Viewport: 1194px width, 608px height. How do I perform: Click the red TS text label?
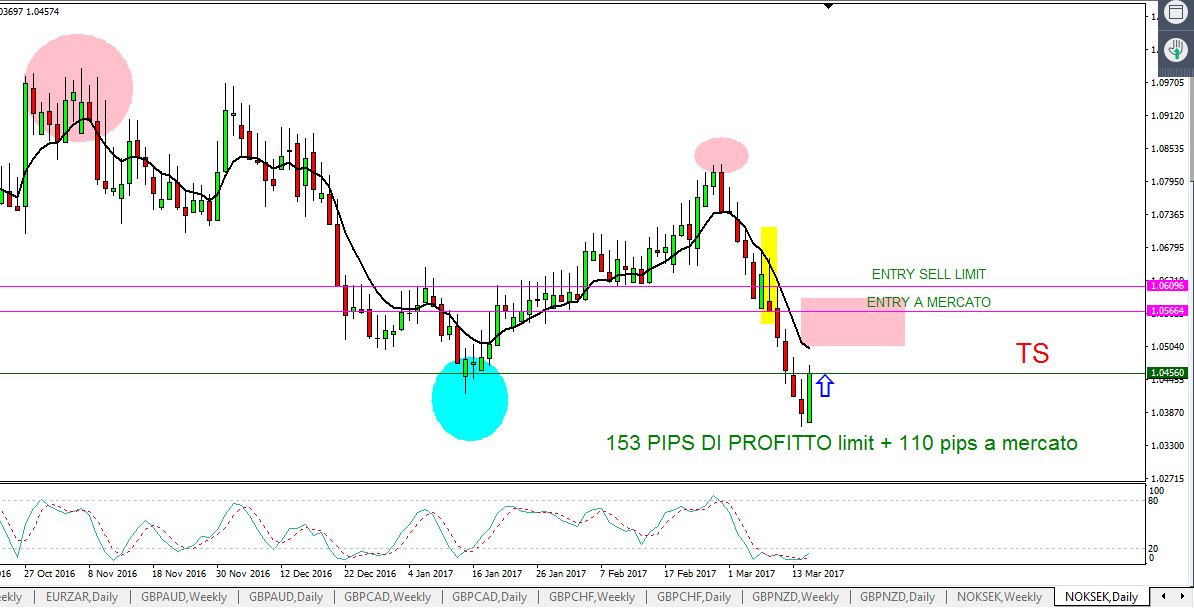pos(1032,354)
